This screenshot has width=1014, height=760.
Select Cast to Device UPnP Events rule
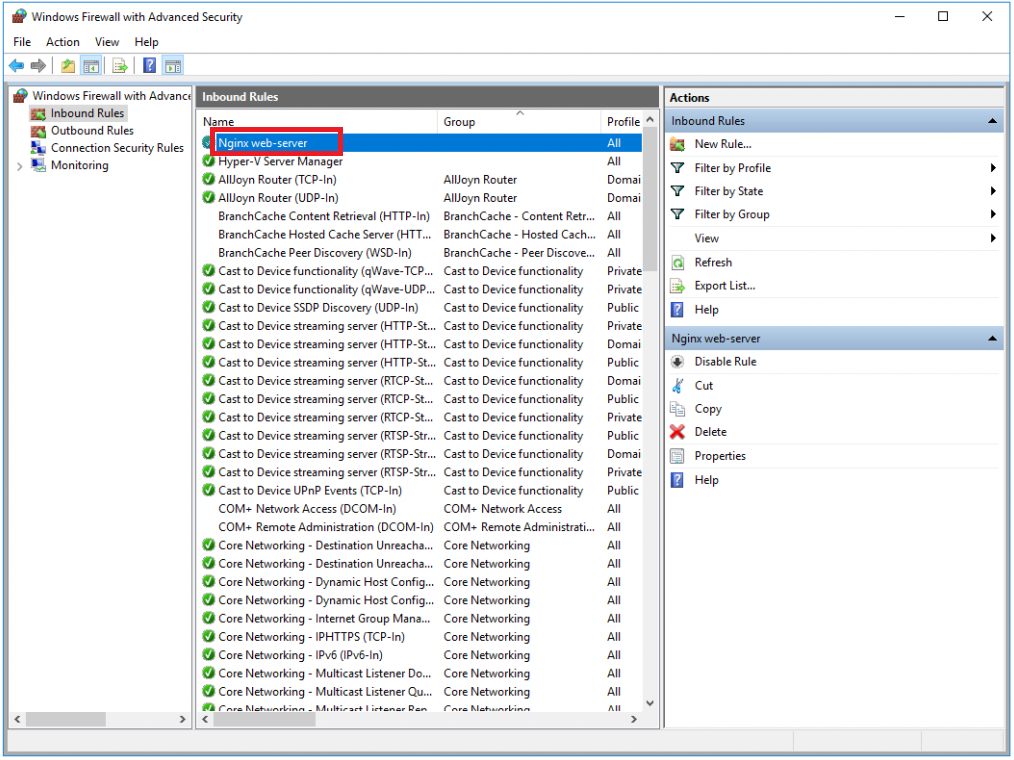[x=421, y=491]
